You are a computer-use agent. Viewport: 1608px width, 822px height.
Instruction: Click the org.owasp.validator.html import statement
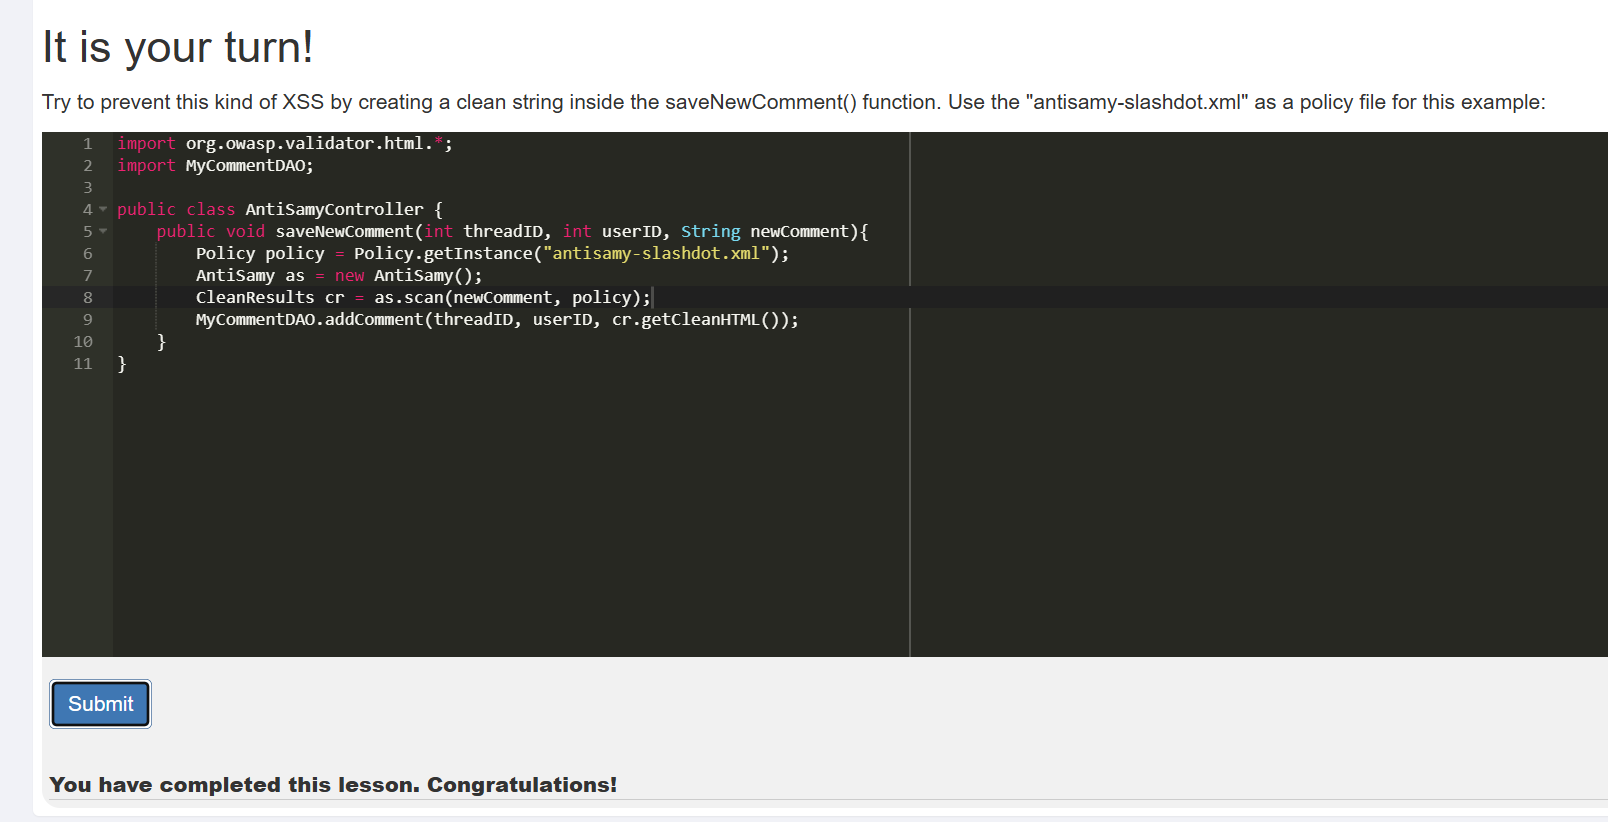(308, 144)
